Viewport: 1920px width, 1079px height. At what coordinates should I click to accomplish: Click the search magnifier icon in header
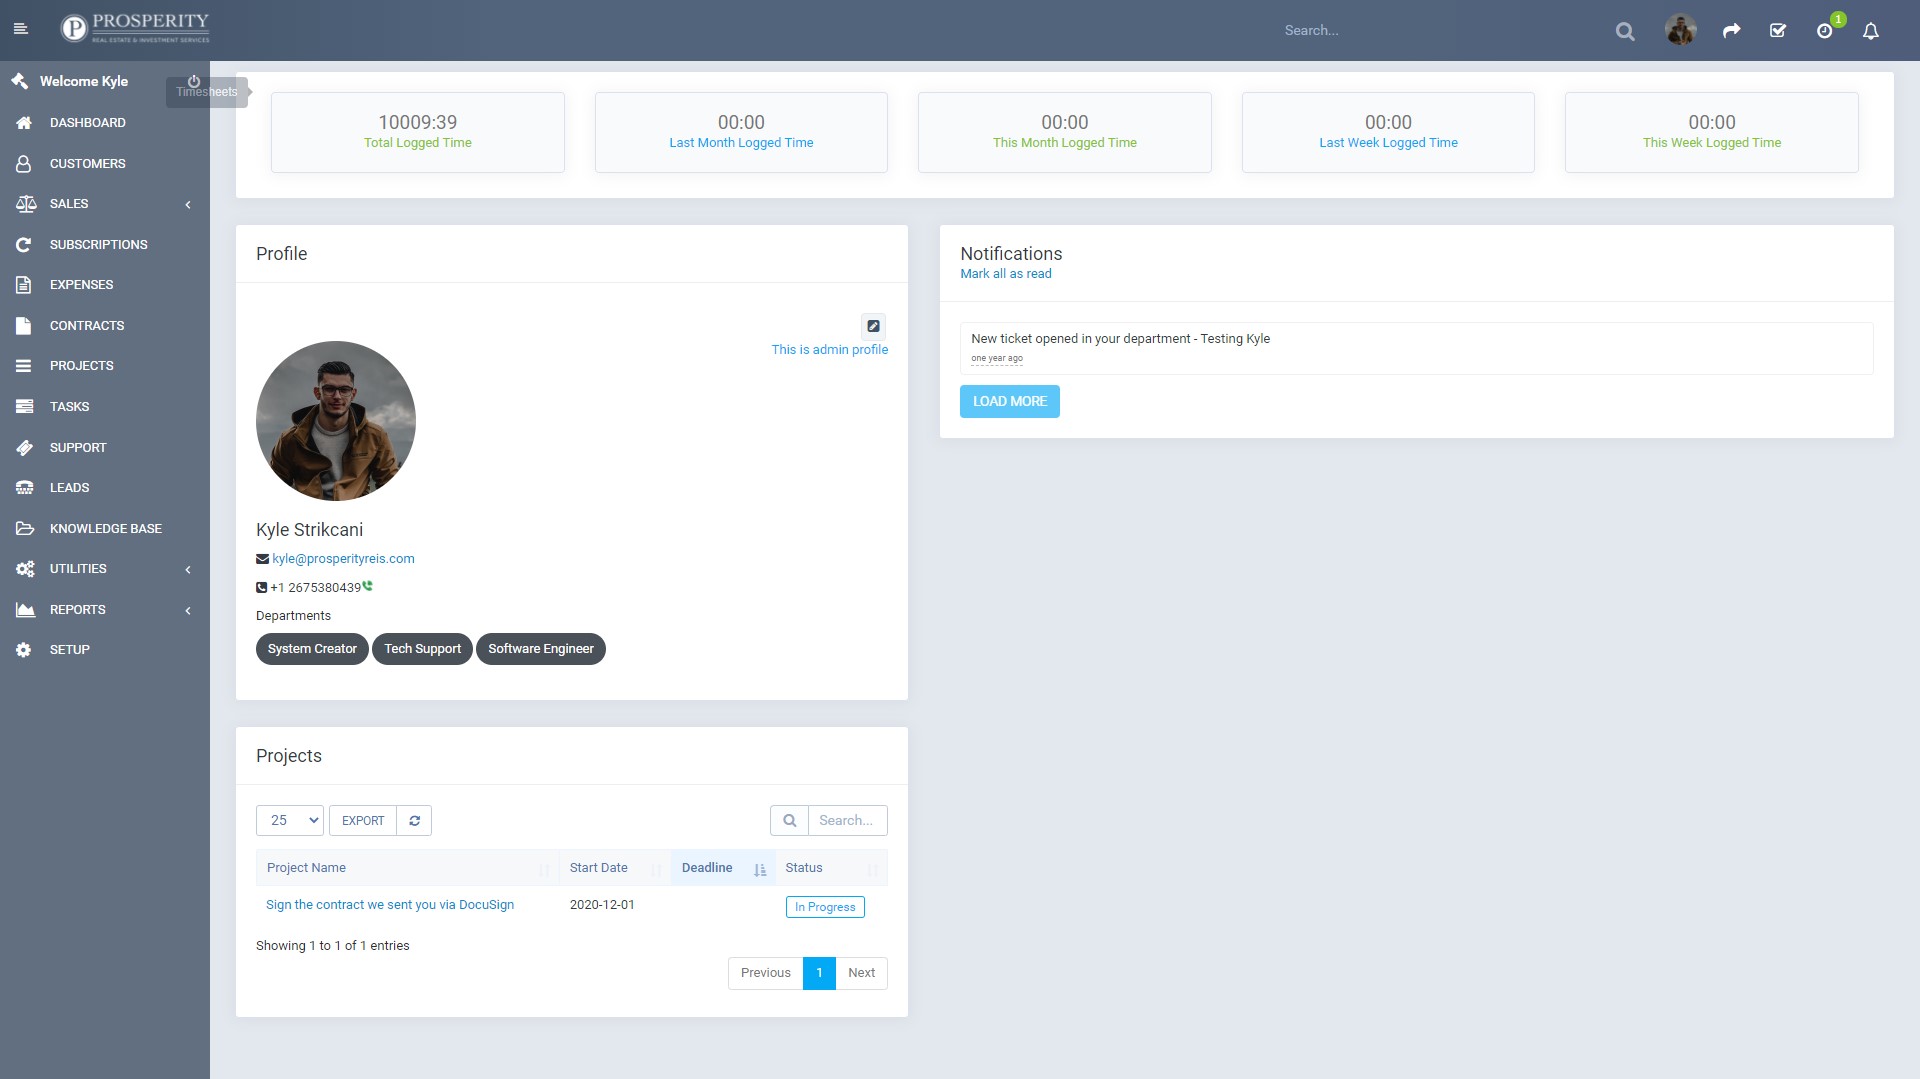1625,31
